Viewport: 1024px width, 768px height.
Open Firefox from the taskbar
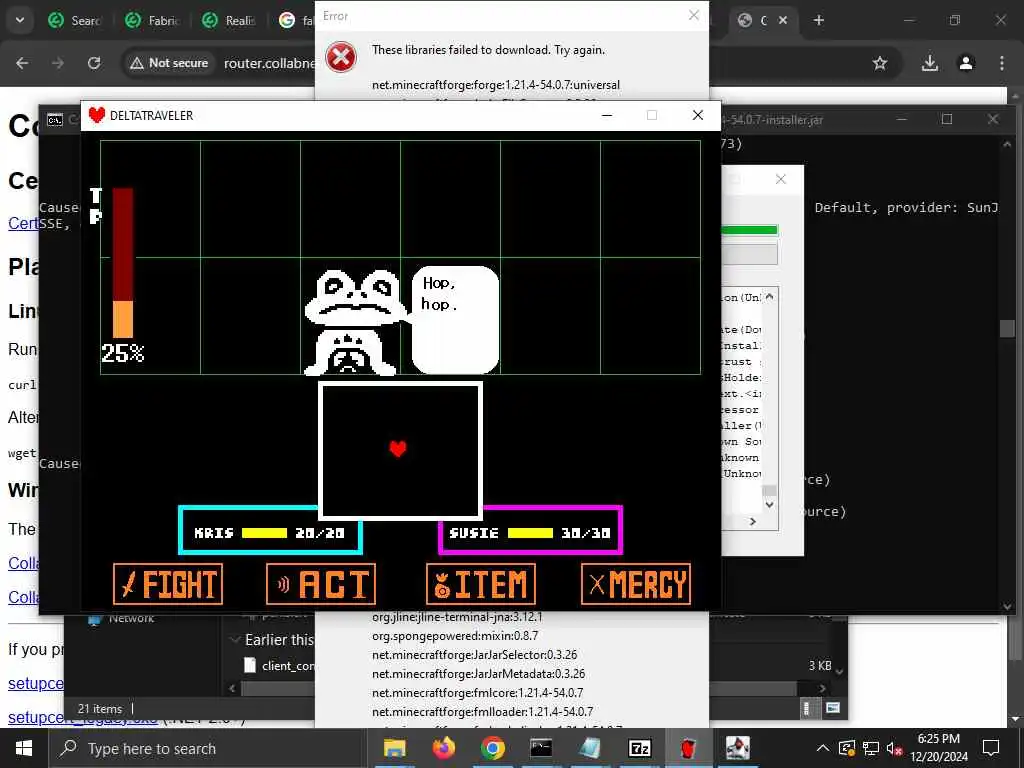[x=443, y=748]
